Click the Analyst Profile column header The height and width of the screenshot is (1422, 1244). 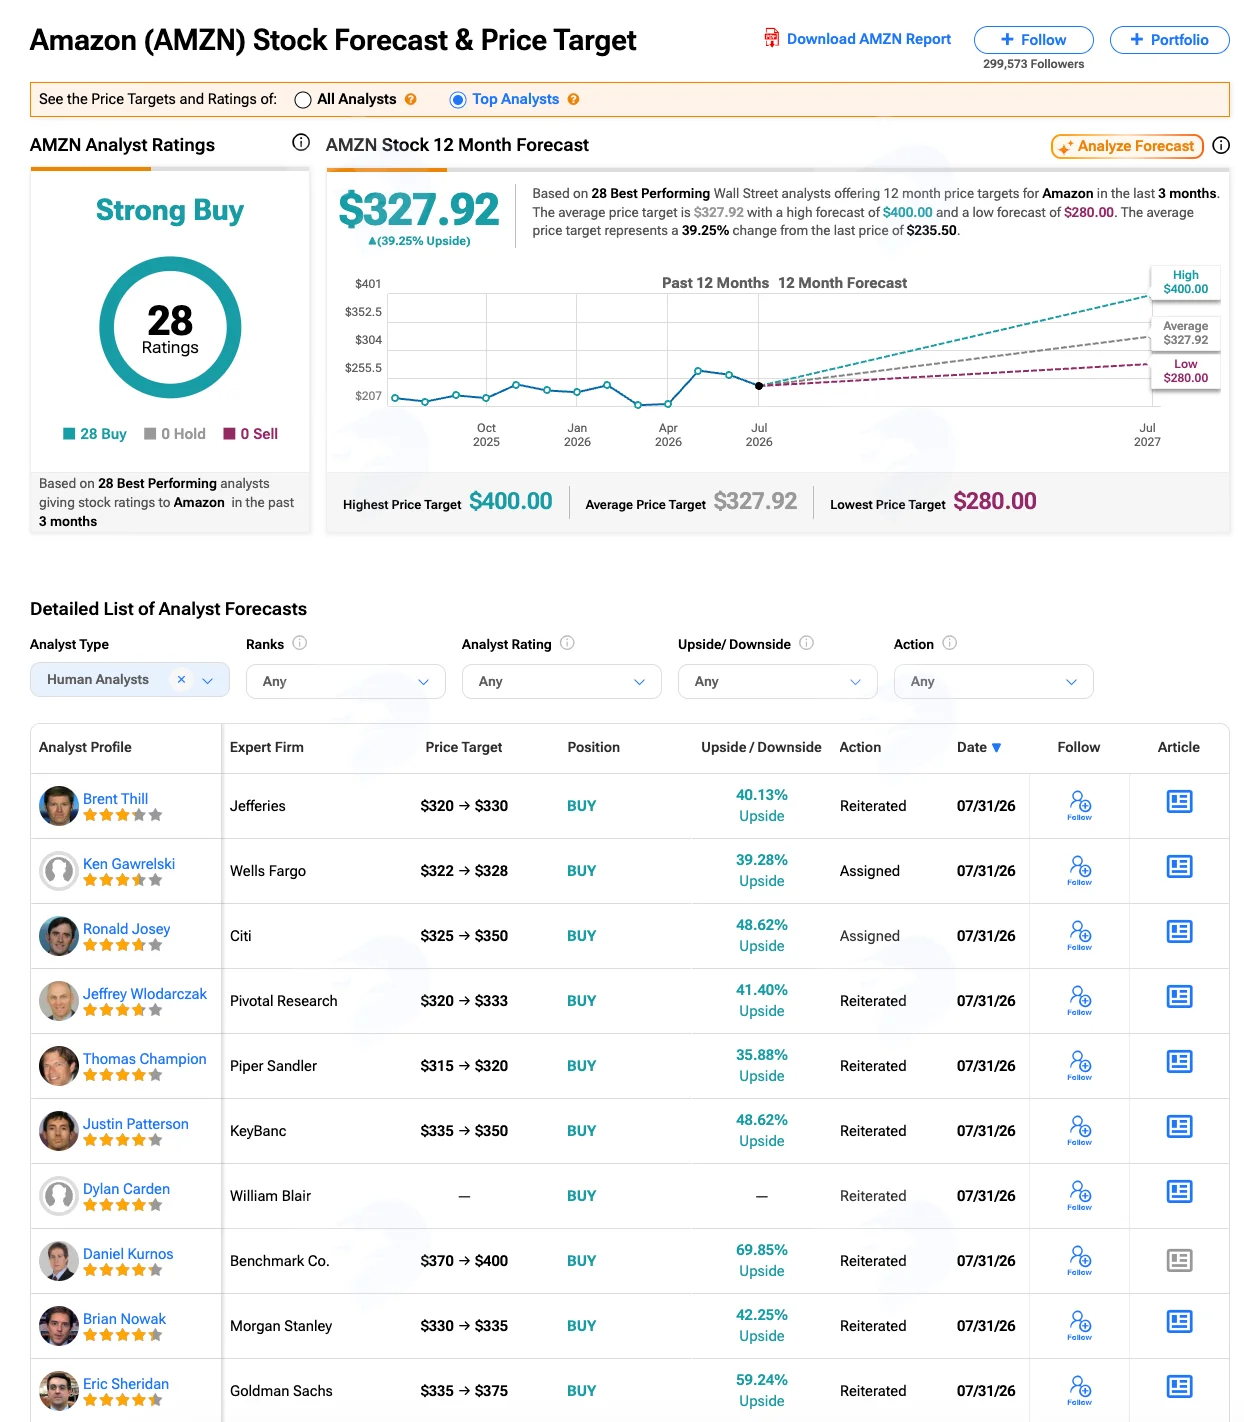(85, 747)
